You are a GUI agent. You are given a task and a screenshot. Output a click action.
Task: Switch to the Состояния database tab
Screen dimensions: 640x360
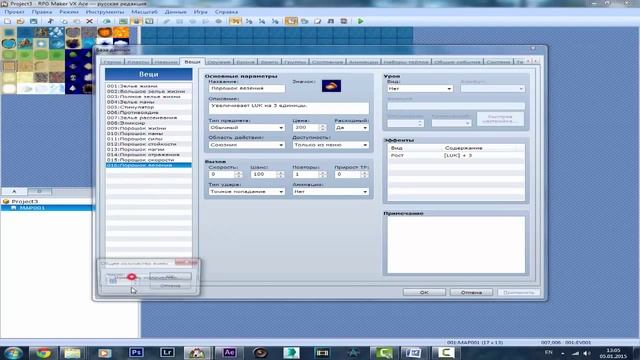tap(327, 62)
